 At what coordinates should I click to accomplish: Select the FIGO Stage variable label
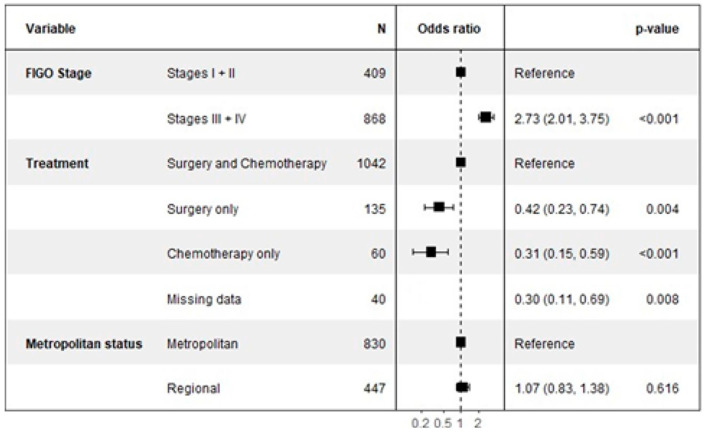pos(58,73)
